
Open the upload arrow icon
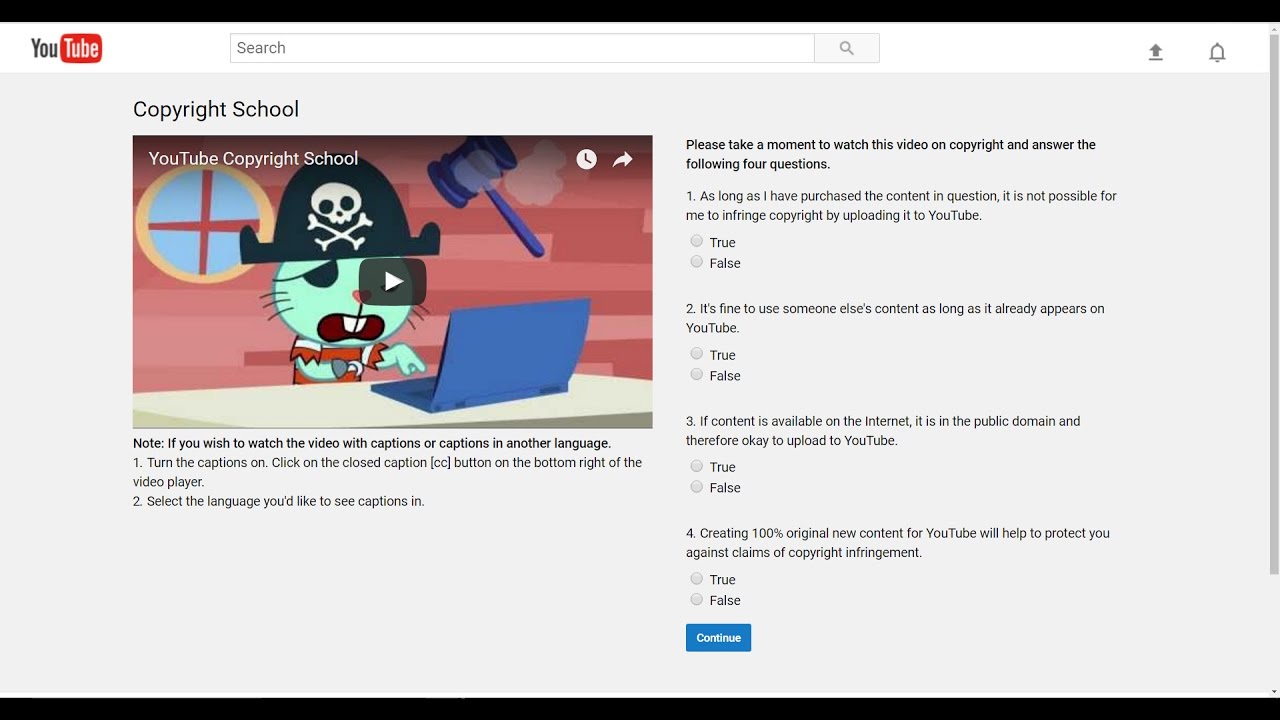pyautogui.click(x=1156, y=52)
